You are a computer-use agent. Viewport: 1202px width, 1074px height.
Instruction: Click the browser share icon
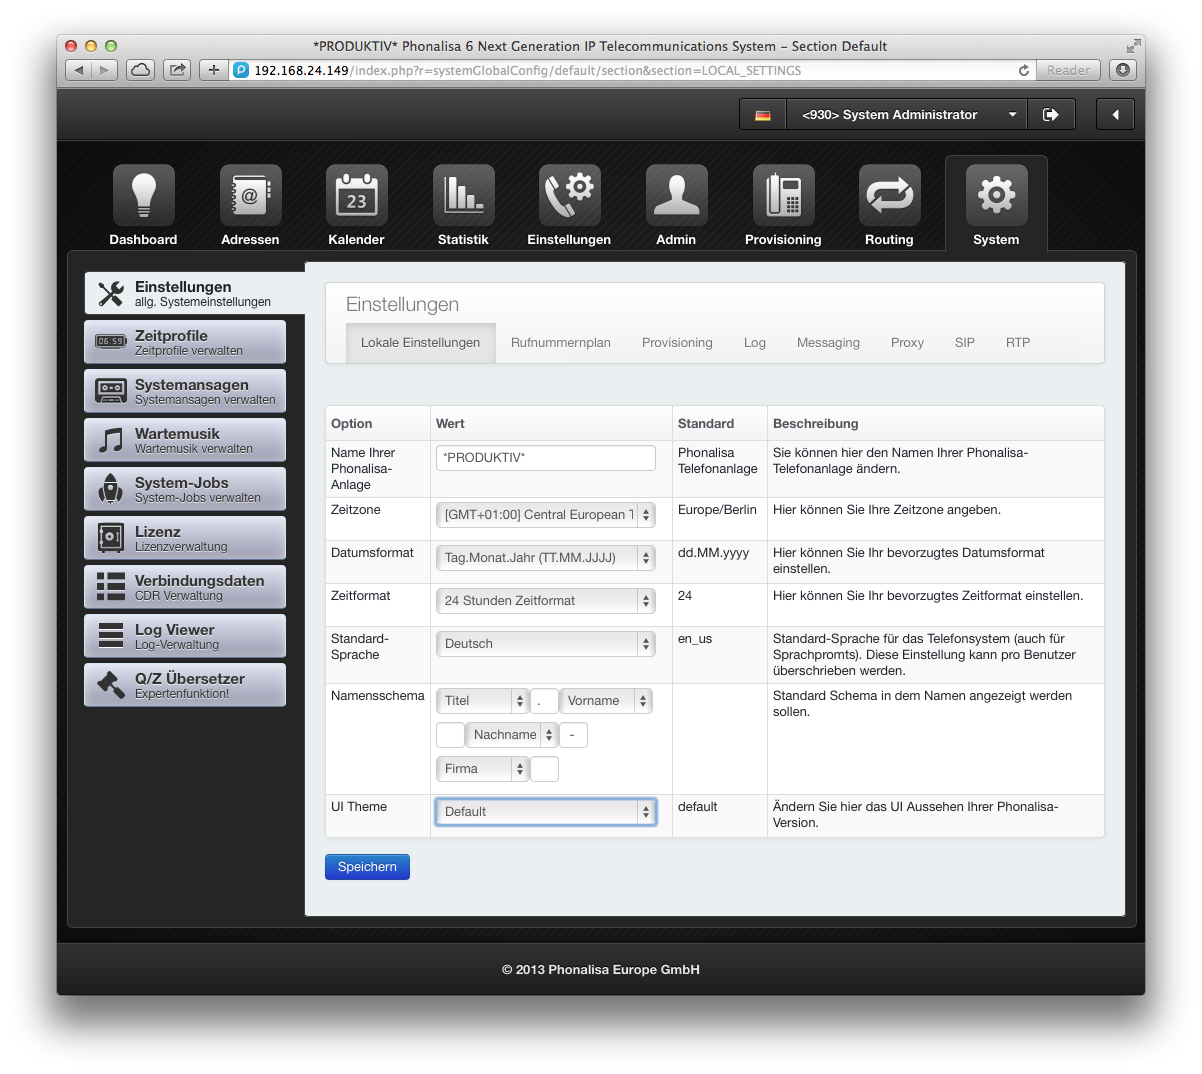[x=177, y=70]
